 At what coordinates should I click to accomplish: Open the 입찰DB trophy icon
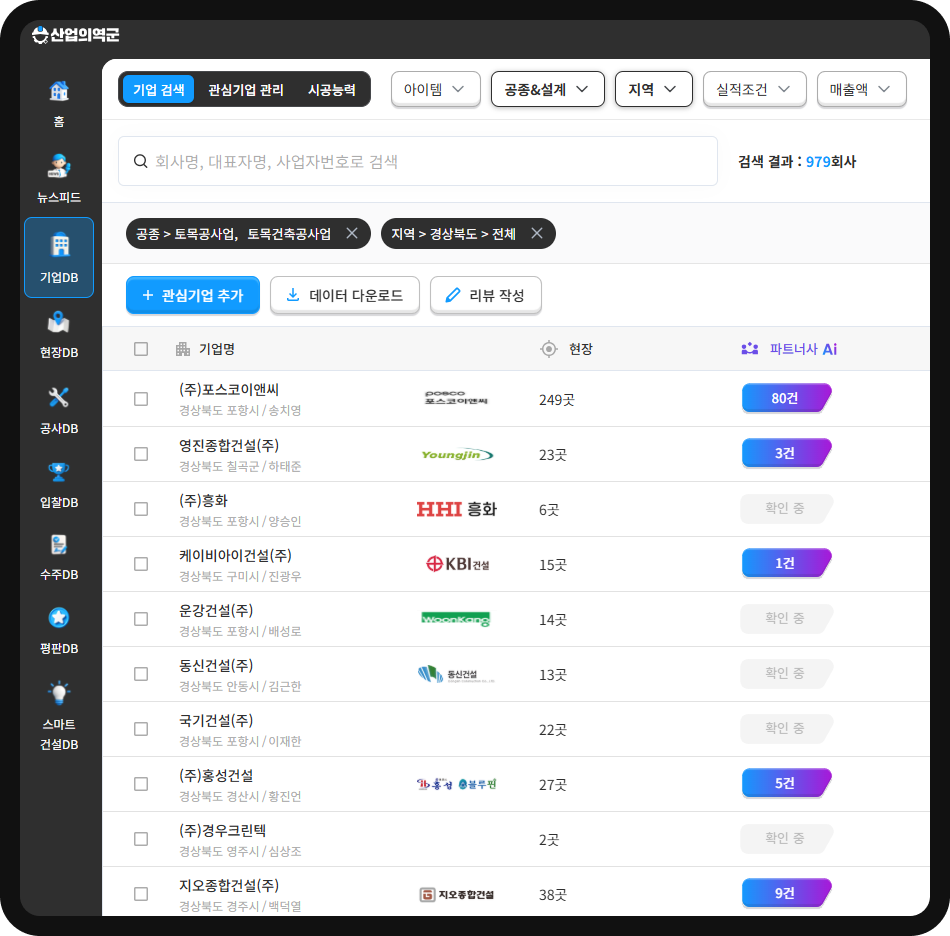(59, 472)
